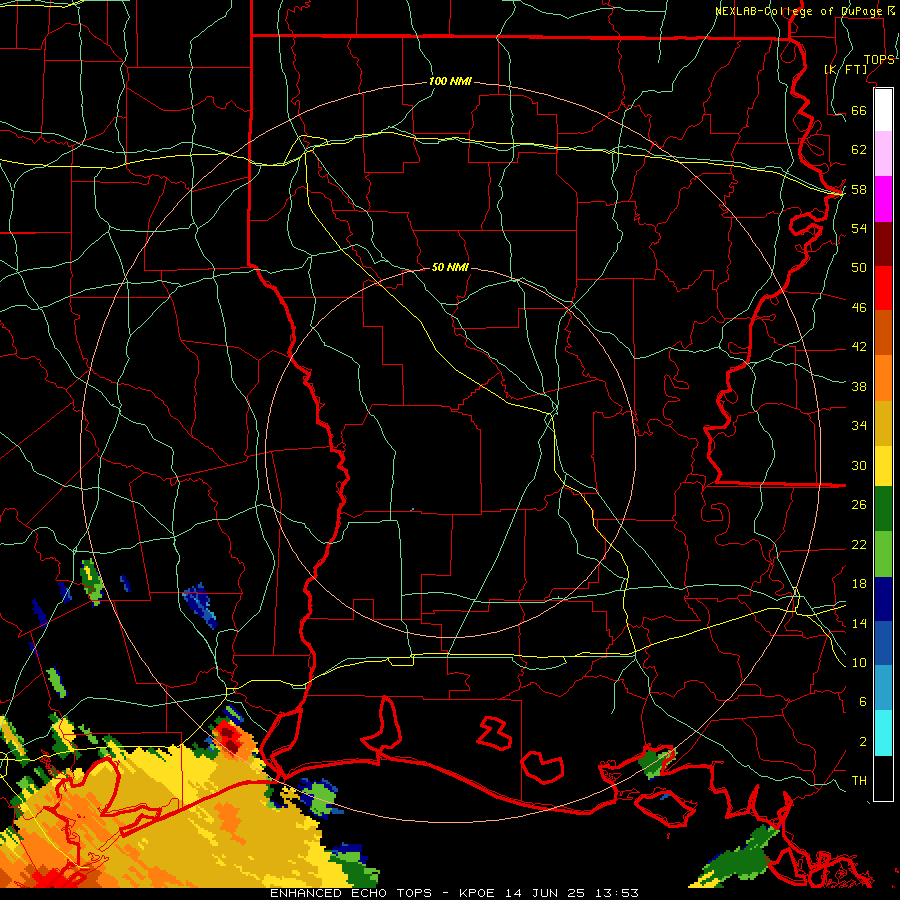The width and height of the screenshot is (900, 900).
Task: Click the black TH legend swatch
Action: click(x=883, y=778)
